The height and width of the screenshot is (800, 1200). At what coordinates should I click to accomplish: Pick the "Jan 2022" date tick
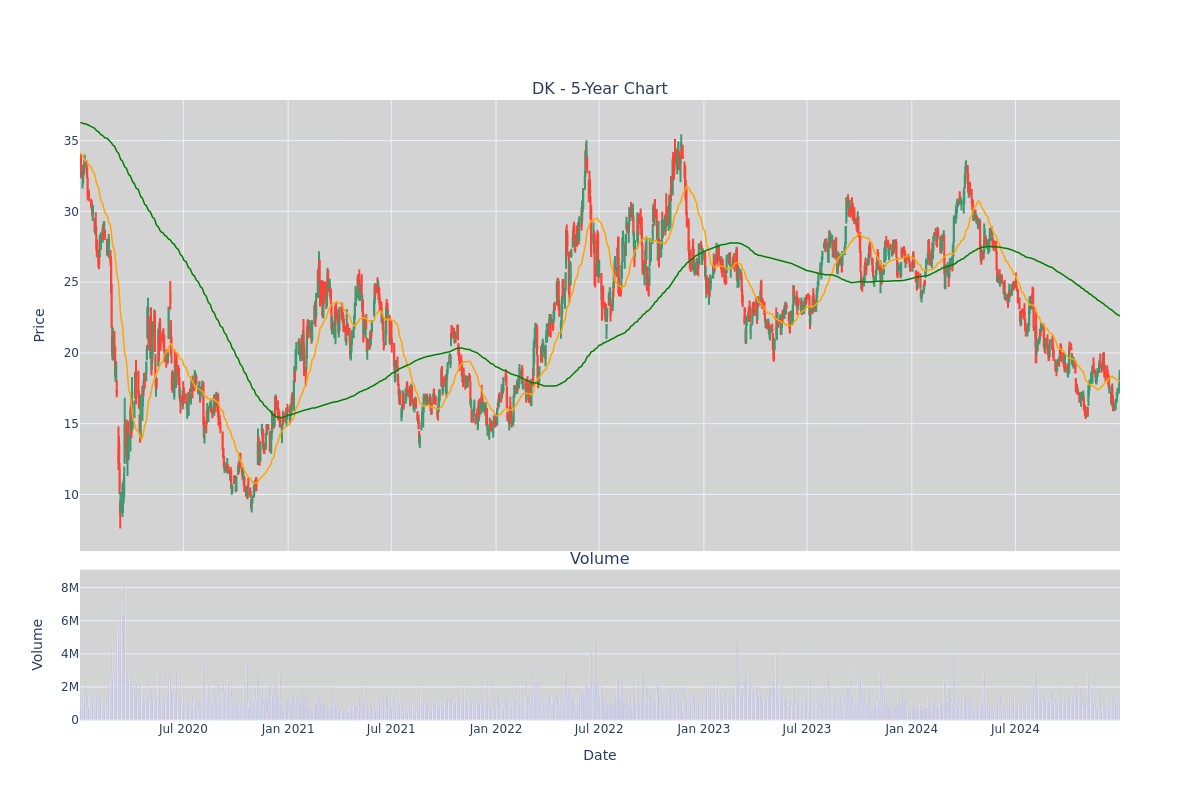tap(496, 729)
